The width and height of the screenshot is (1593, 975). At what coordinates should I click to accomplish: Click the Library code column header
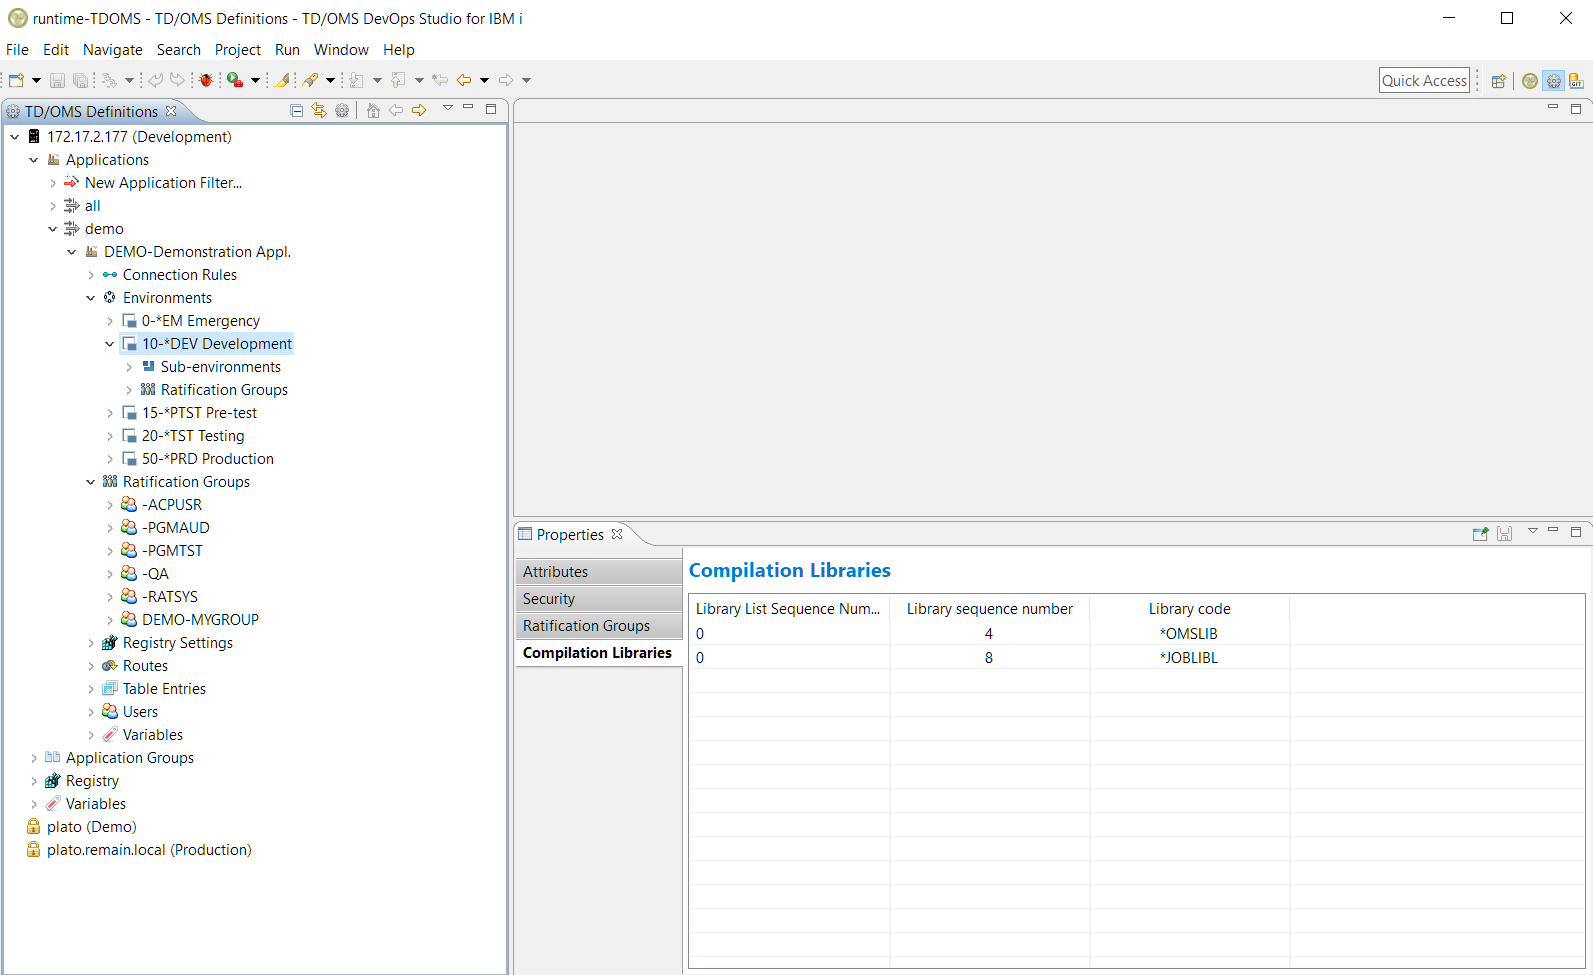coord(1188,609)
